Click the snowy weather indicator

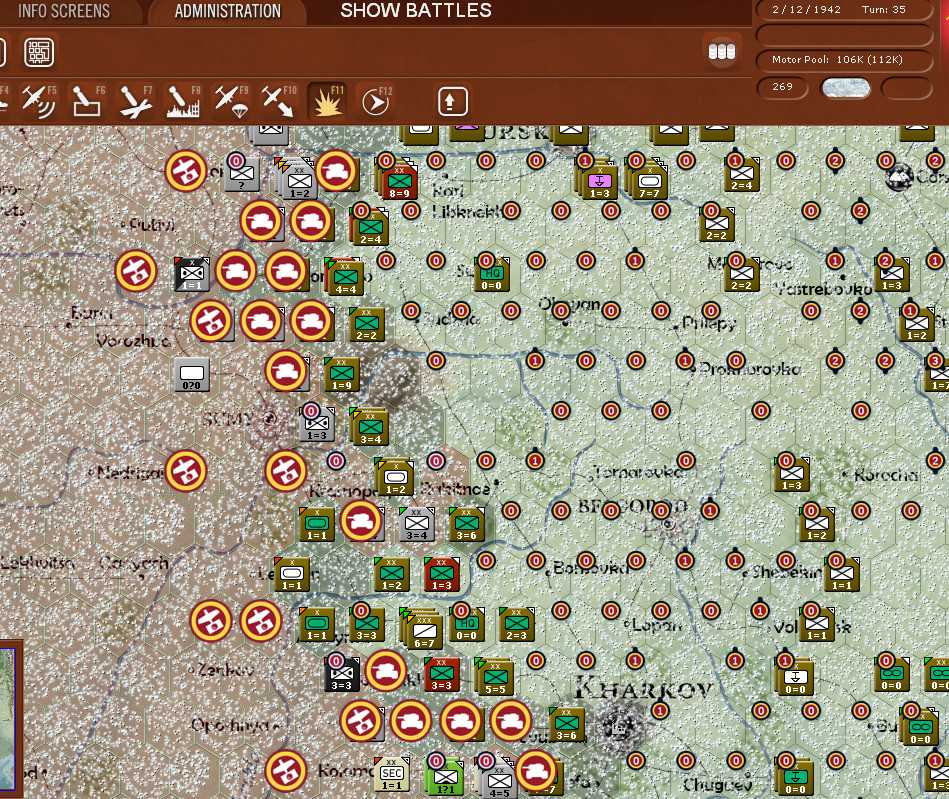(x=846, y=88)
